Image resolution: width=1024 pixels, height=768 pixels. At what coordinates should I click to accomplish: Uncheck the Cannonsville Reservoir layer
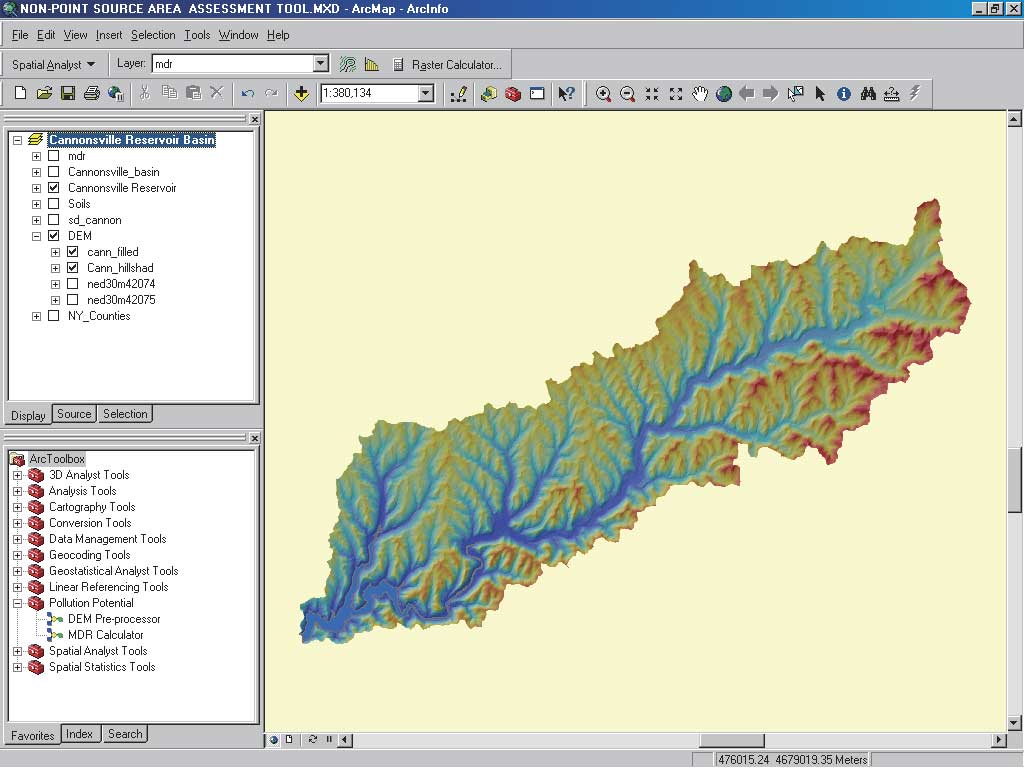(53, 188)
